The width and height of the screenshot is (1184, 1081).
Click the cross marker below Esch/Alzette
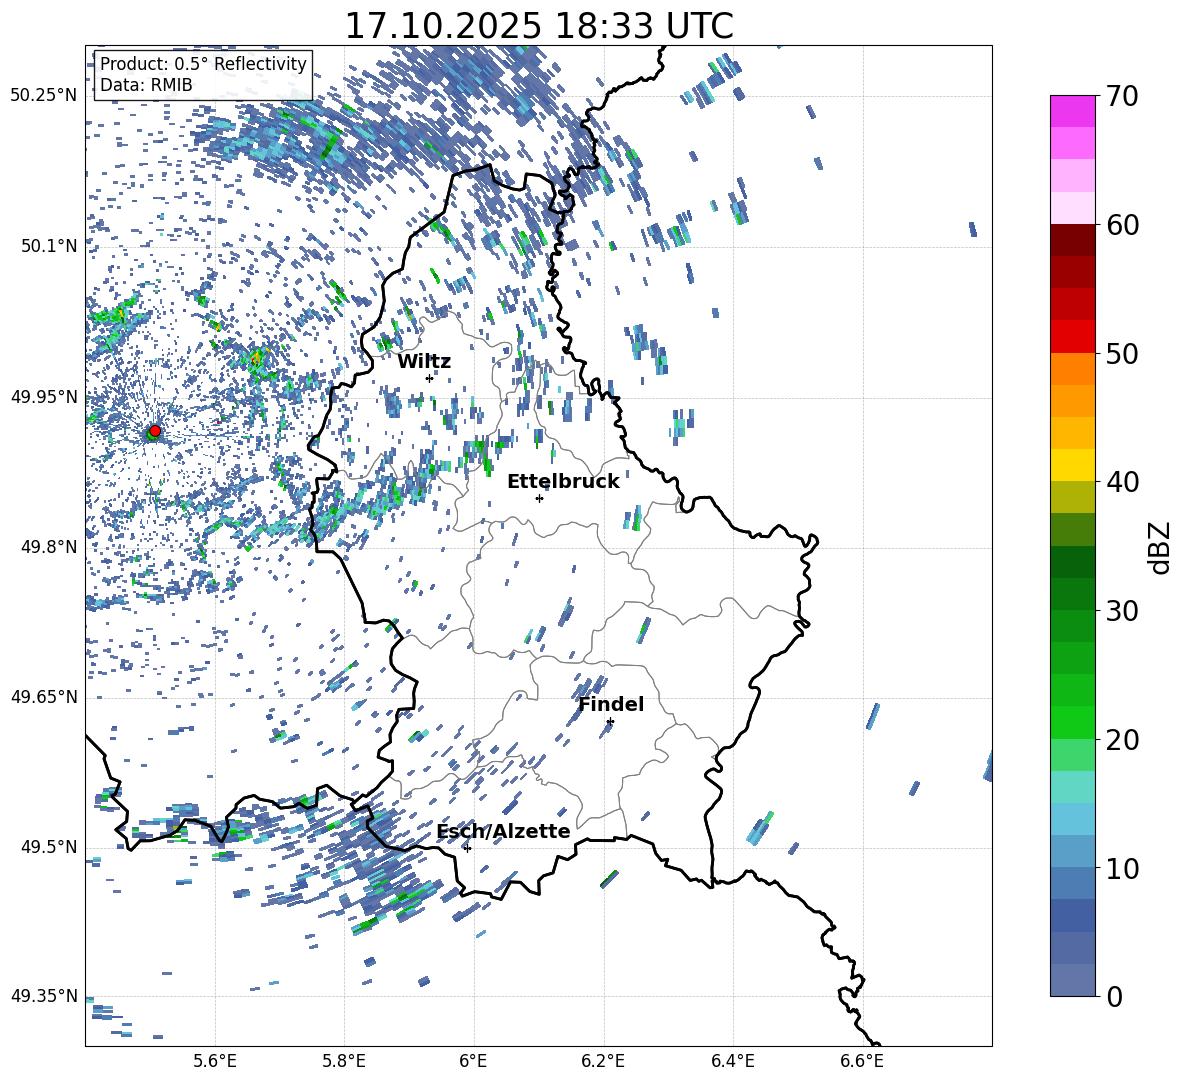tap(467, 848)
